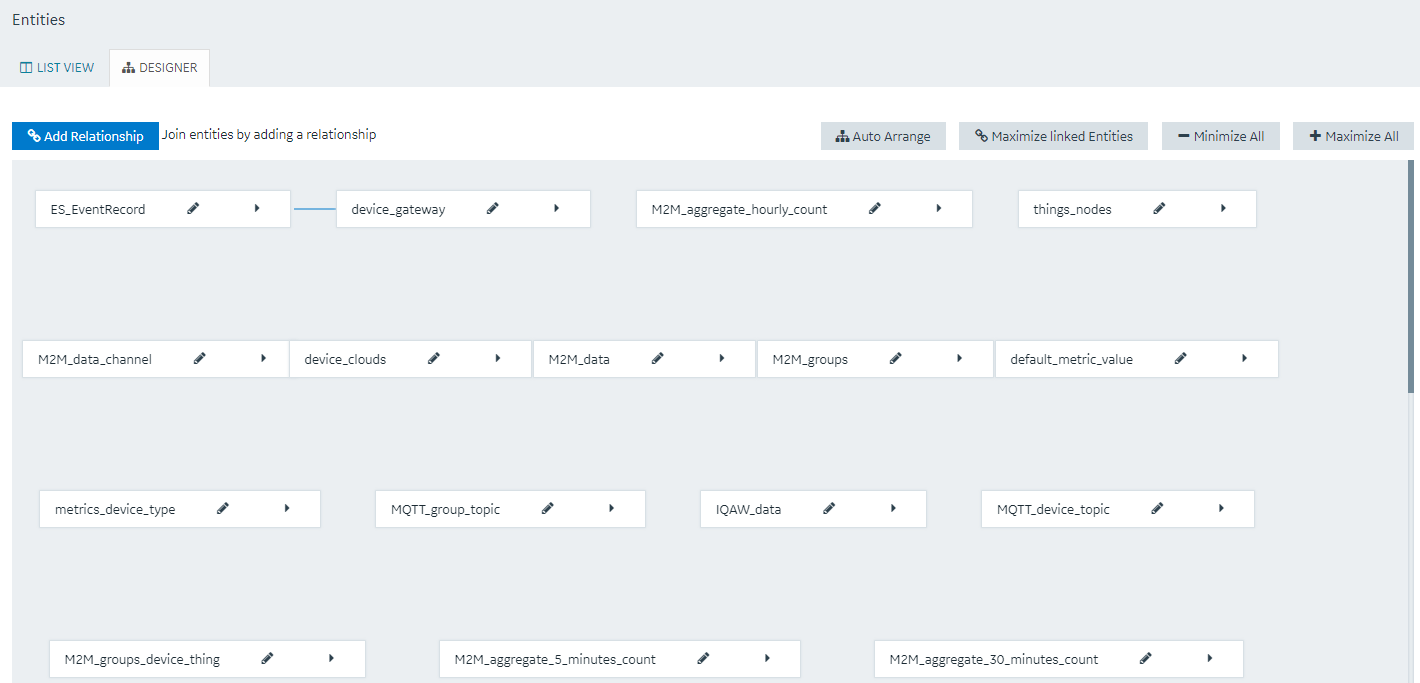Edit M2M_aggregate_30_minutes_count pencil icon
Image resolution: width=1420 pixels, height=683 pixels.
pyautogui.click(x=1146, y=658)
